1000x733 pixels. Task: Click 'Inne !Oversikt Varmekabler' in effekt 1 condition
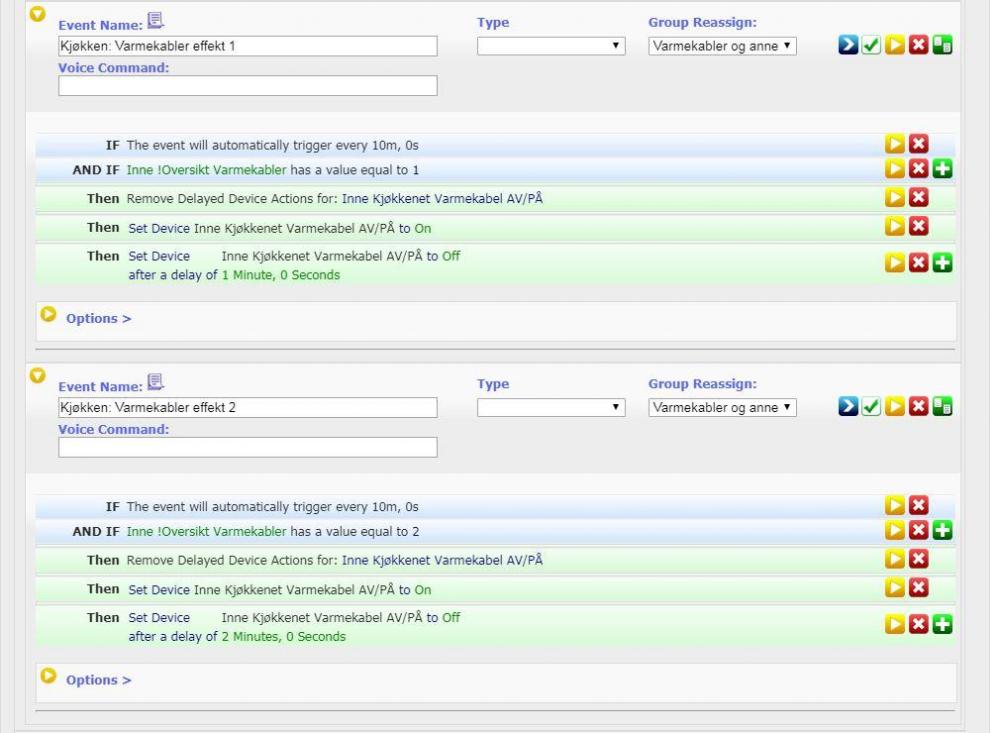pyautogui.click(x=206, y=170)
